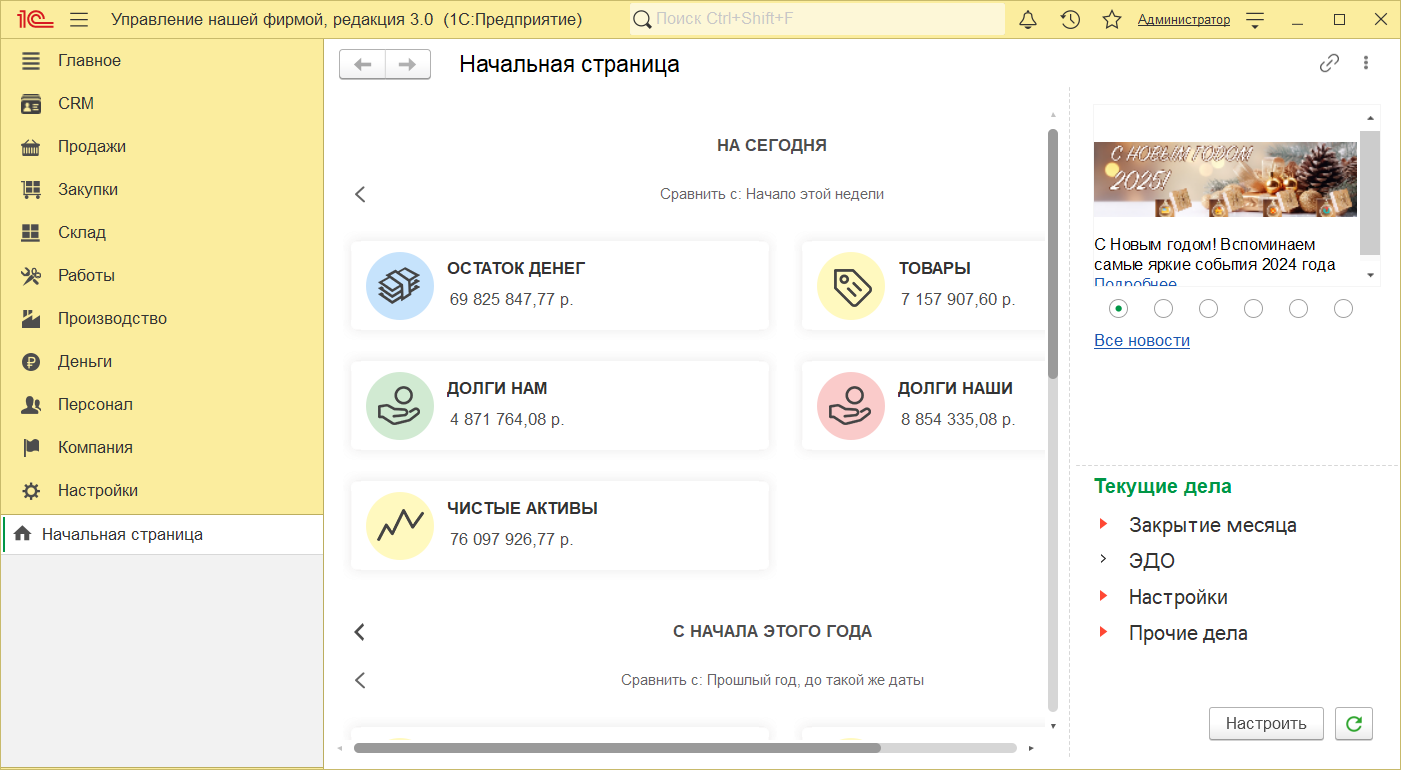Open the Склад section
The height and width of the screenshot is (770, 1401).
(162, 232)
